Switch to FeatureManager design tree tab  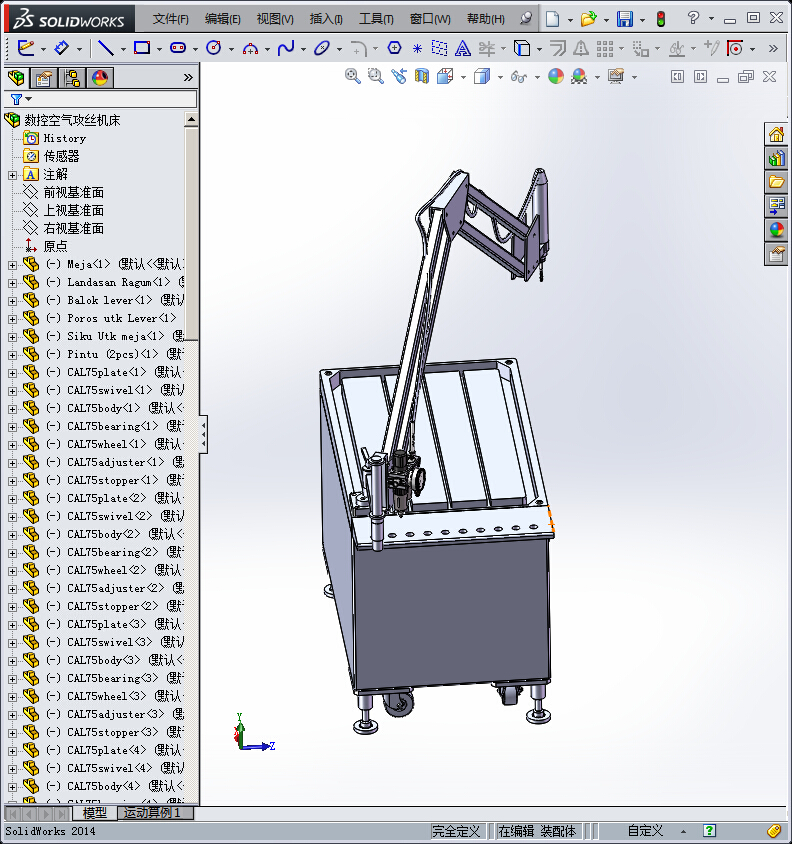tap(16, 78)
